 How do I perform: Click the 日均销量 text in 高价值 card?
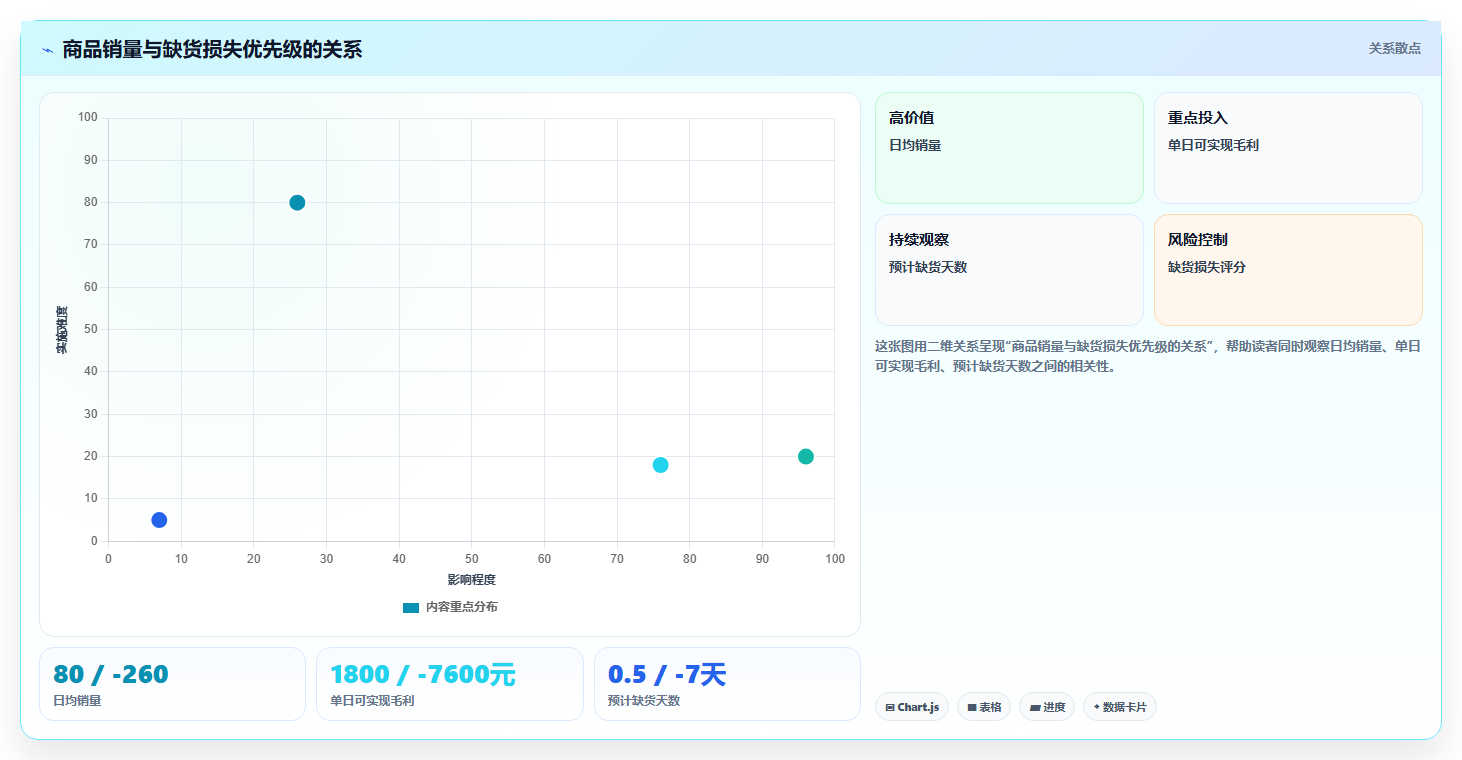click(x=915, y=145)
